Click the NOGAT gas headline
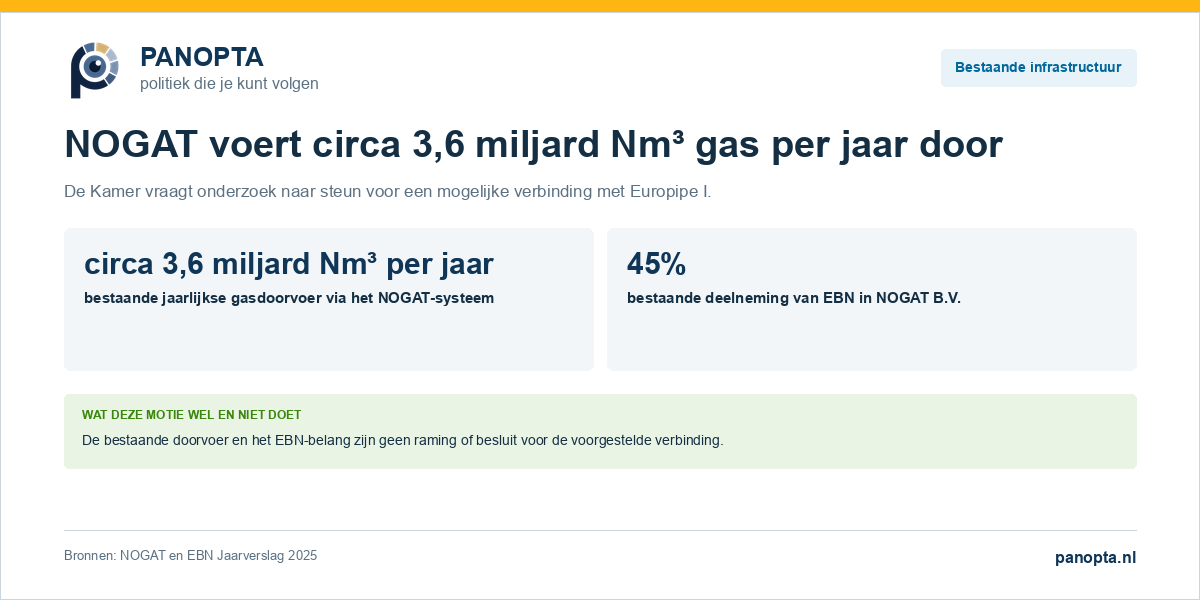Image resolution: width=1200 pixels, height=600 pixels. [x=533, y=145]
